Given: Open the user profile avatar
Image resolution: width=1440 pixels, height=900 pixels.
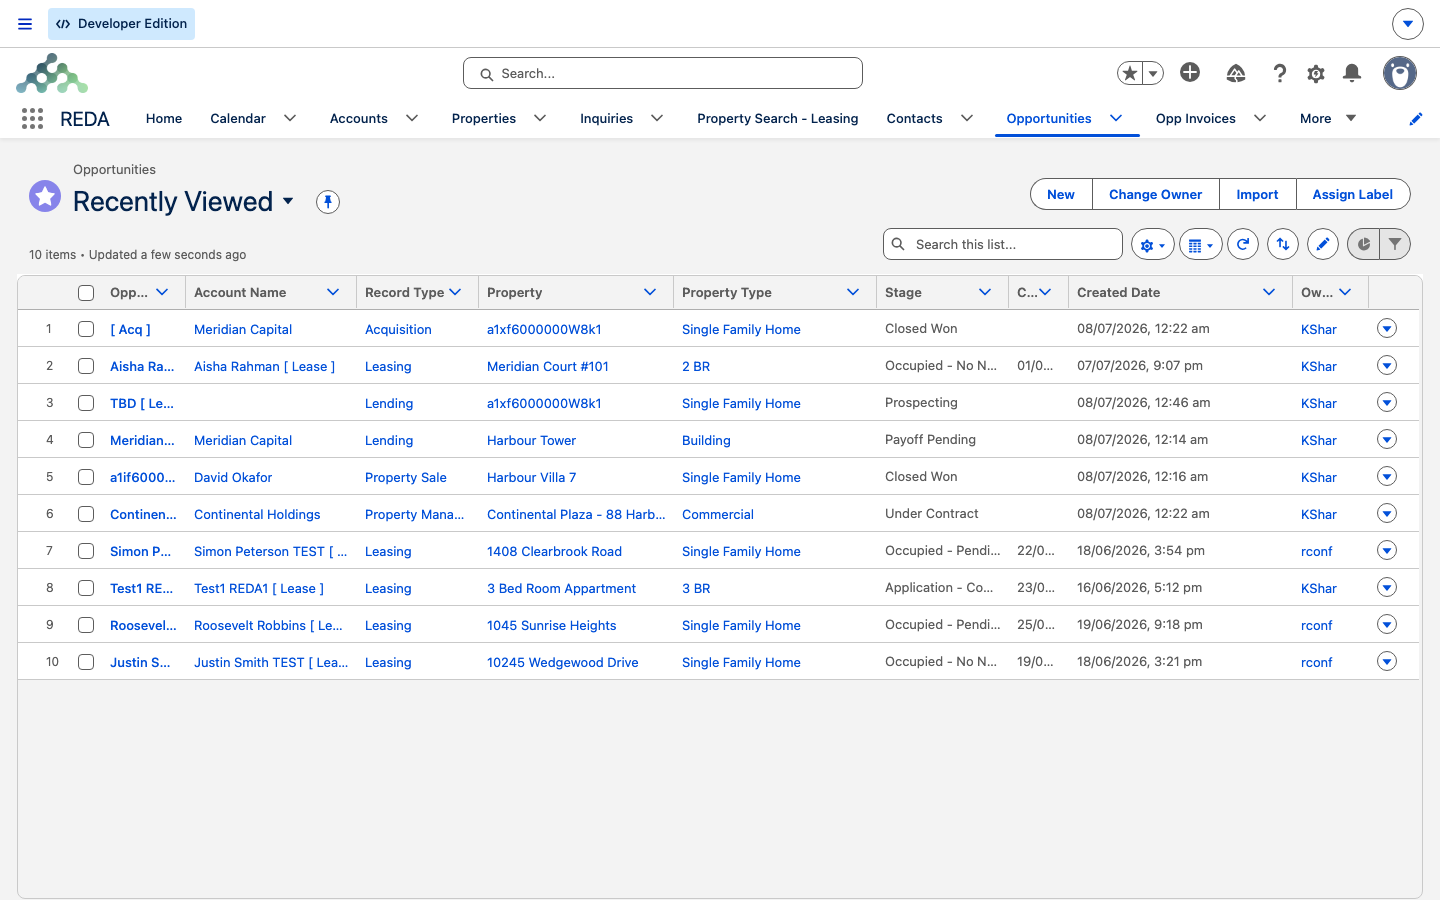Looking at the screenshot, I should 1400,73.
